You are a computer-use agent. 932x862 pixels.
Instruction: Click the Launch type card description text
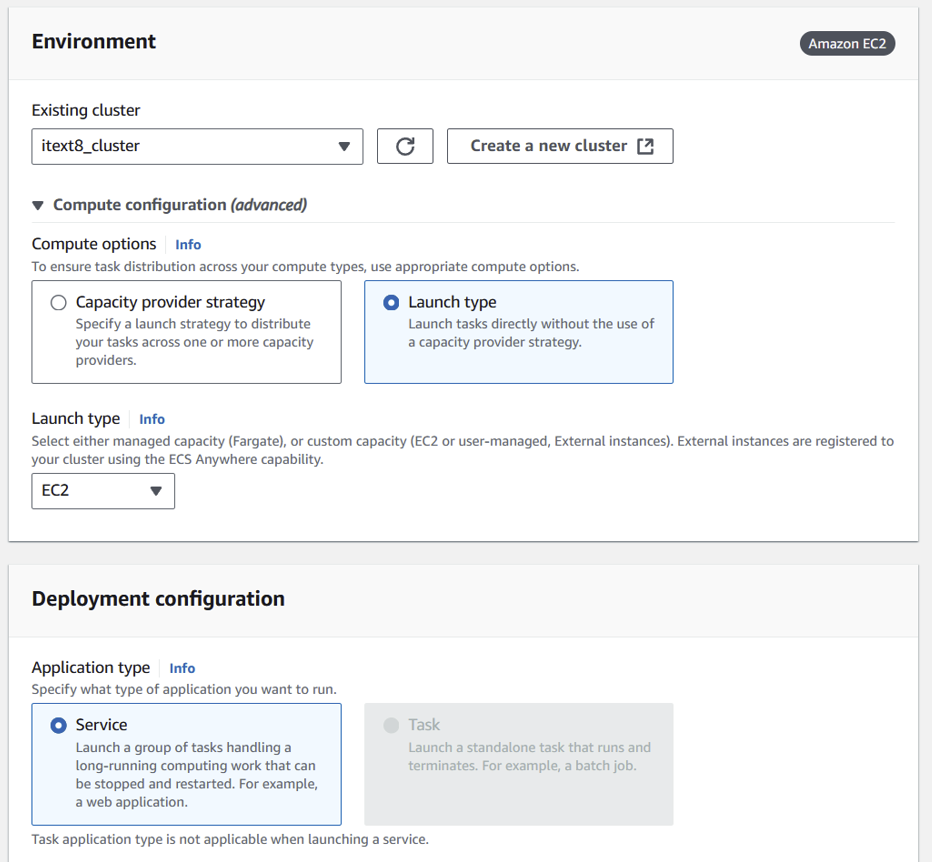click(x=531, y=333)
